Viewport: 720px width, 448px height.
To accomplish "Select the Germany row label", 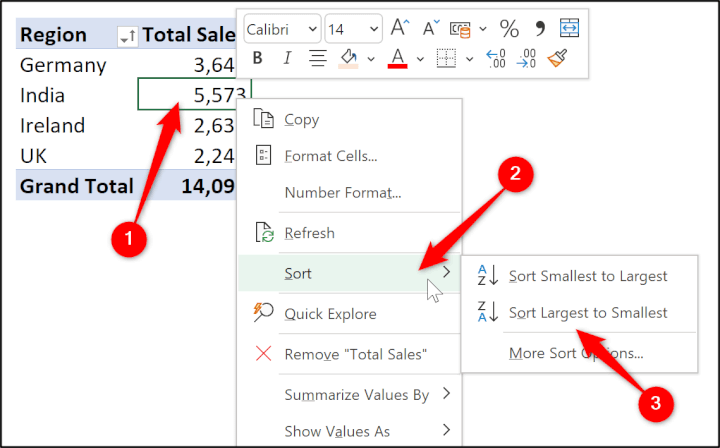I will pyautogui.click(x=63, y=65).
